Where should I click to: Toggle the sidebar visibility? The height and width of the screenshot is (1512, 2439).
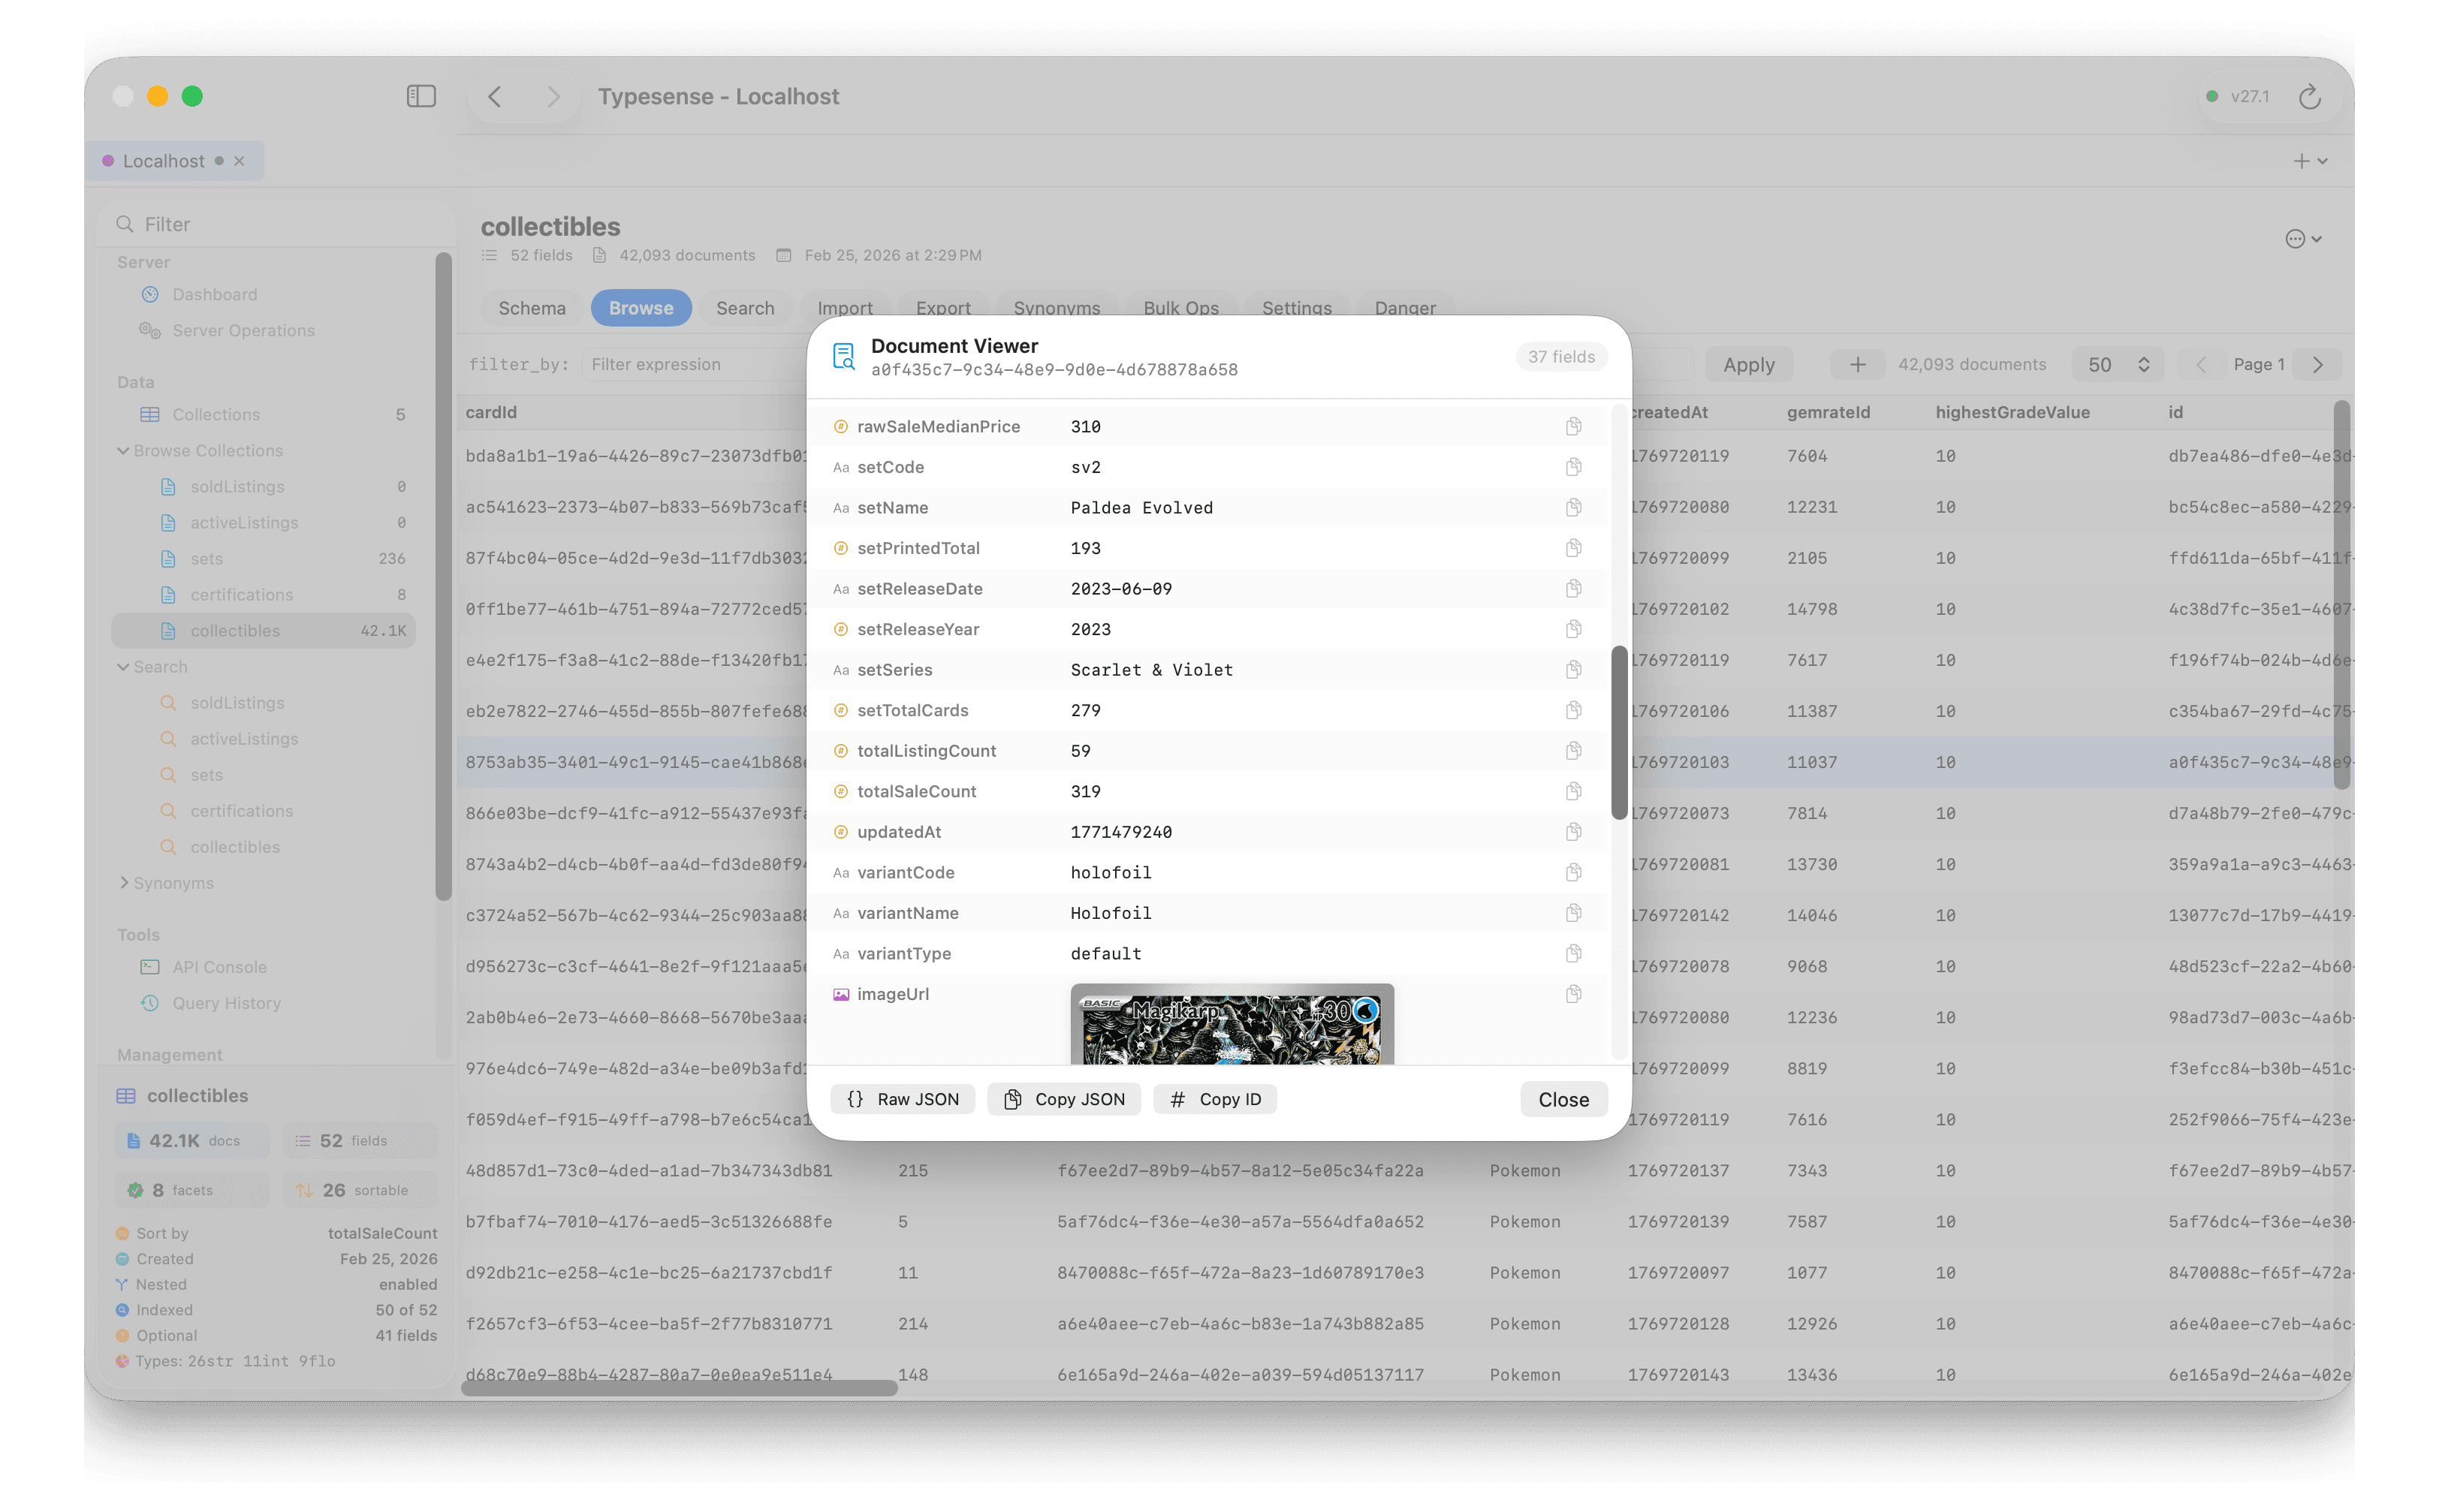coord(420,96)
